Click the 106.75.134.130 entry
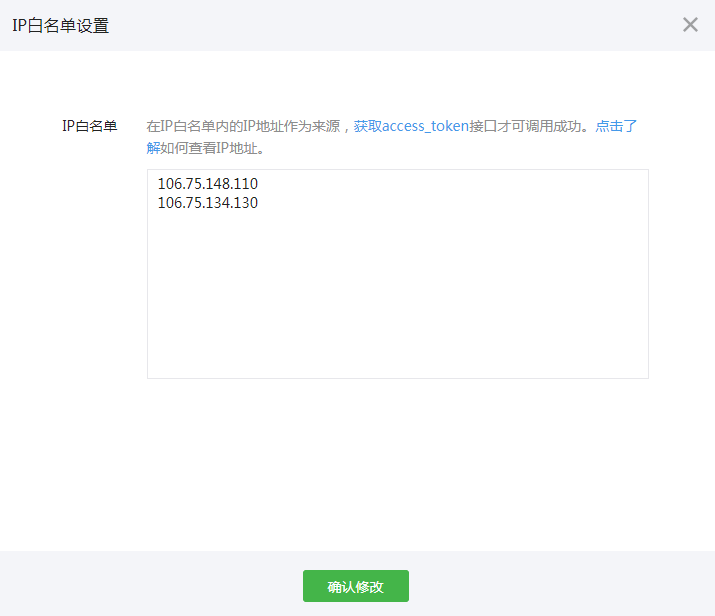Viewport: 715px width, 616px height. (x=208, y=202)
